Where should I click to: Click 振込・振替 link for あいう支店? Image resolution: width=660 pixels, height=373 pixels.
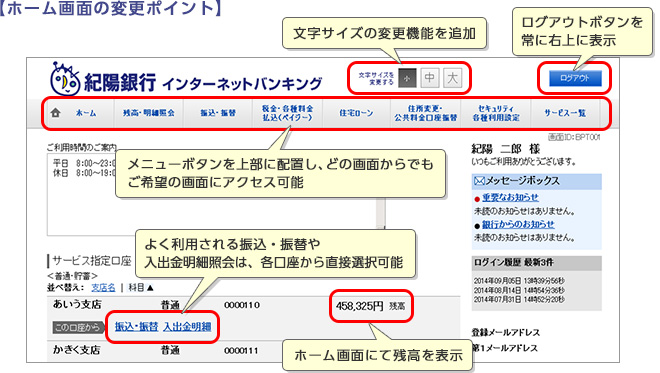(136, 326)
